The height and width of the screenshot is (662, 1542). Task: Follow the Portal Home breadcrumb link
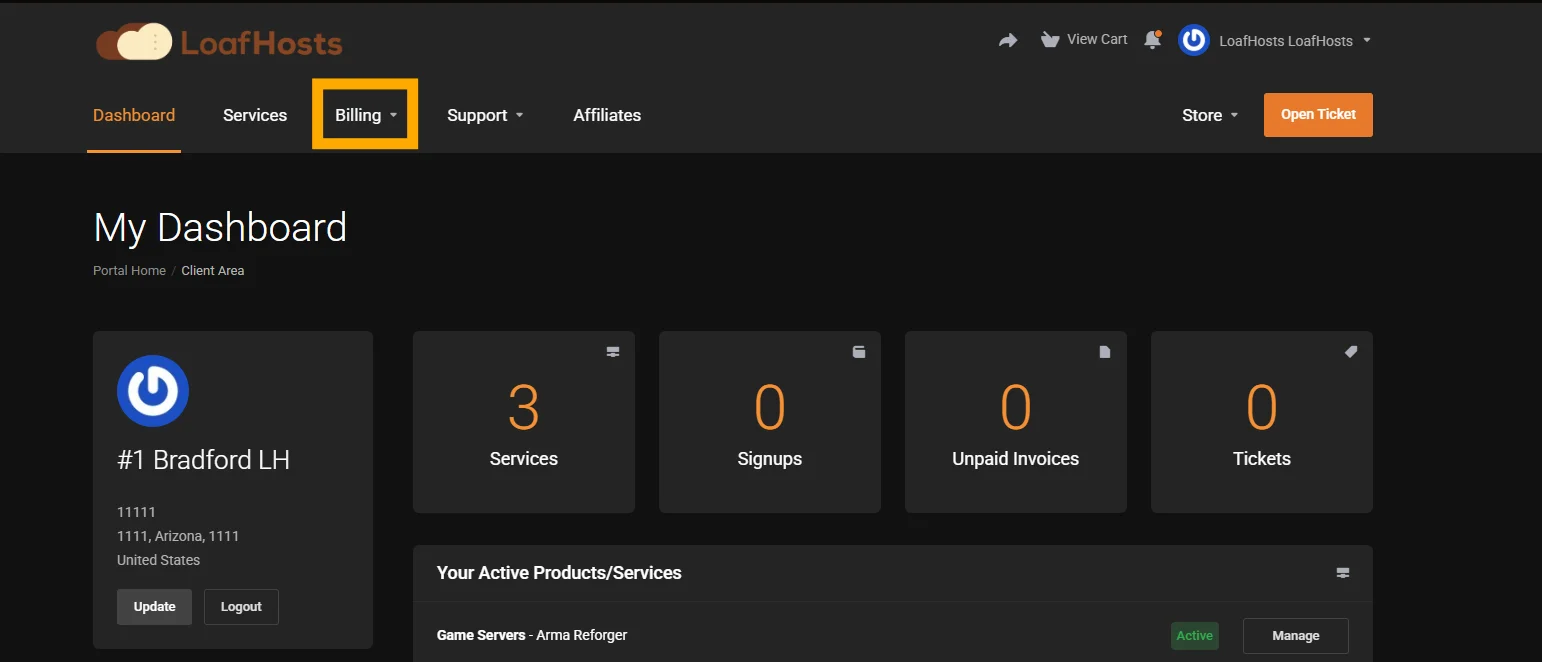click(129, 270)
